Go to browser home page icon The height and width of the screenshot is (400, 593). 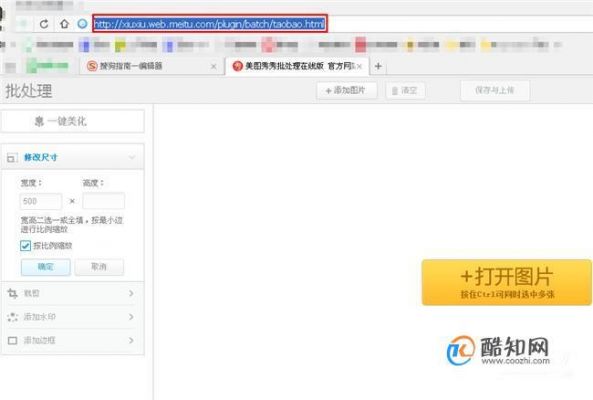(64, 24)
